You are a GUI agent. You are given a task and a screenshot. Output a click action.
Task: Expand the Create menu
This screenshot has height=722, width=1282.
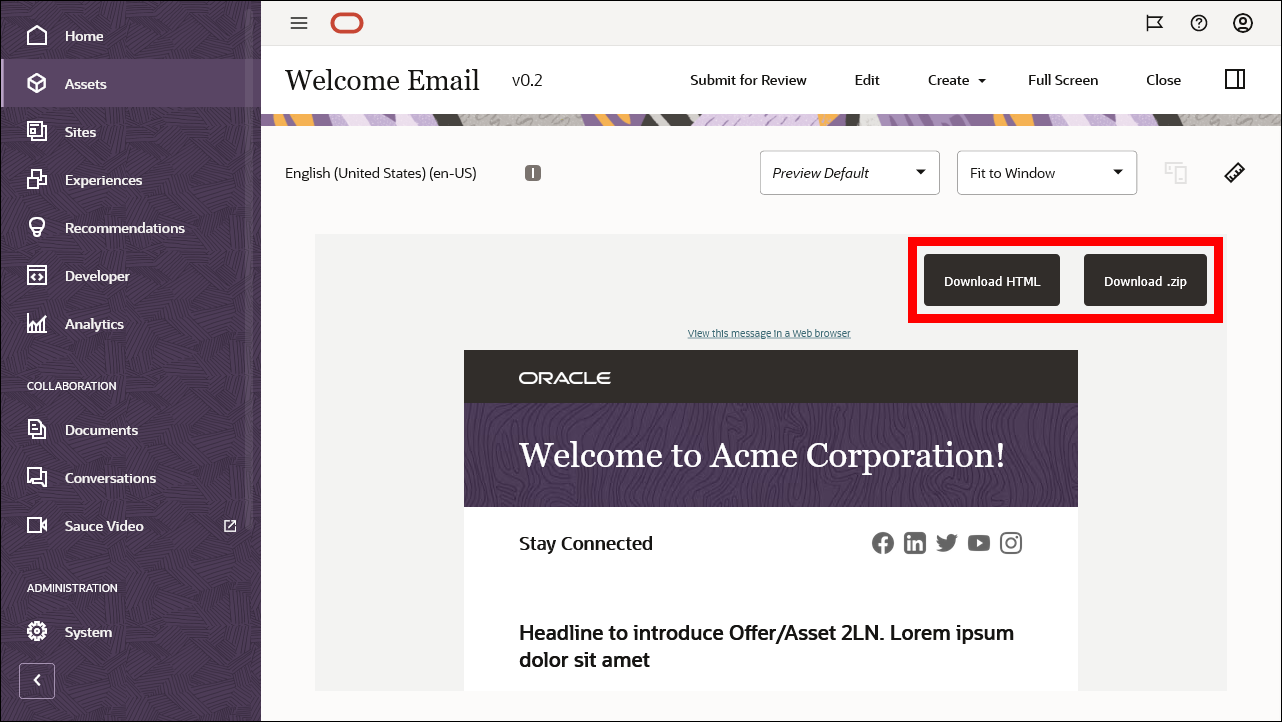pos(955,80)
